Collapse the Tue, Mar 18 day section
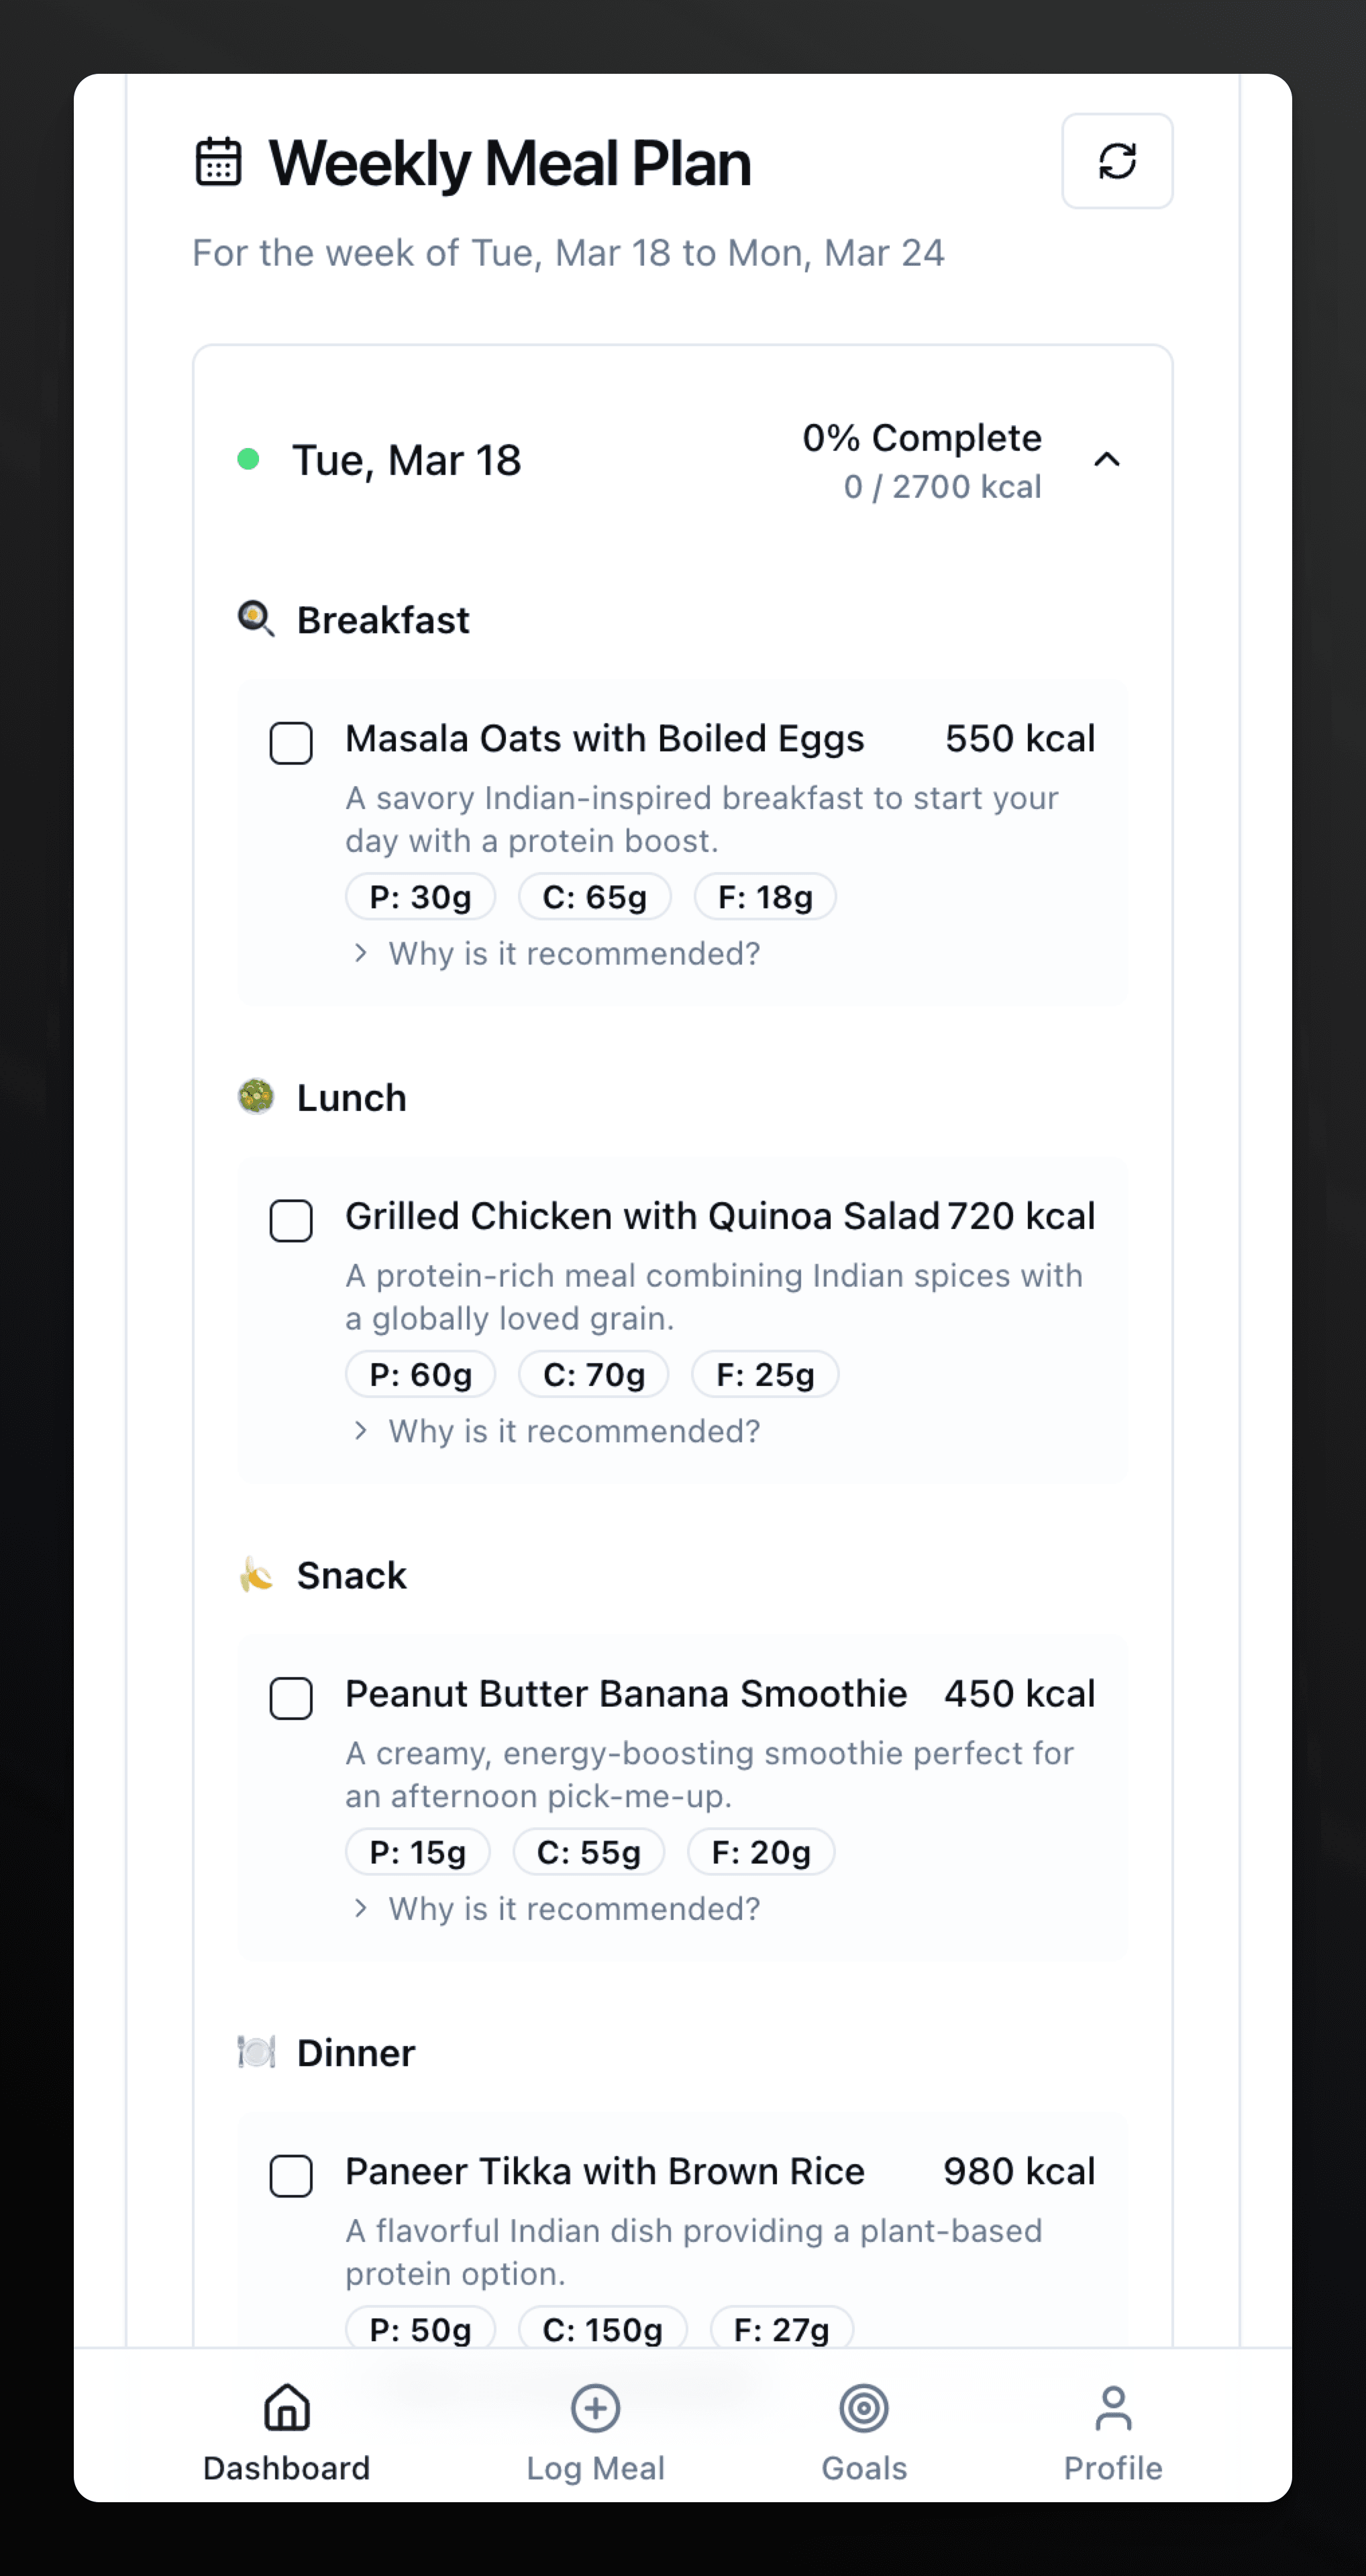The width and height of the screenshot is (1366, 2576). [x=1106, y=460]
